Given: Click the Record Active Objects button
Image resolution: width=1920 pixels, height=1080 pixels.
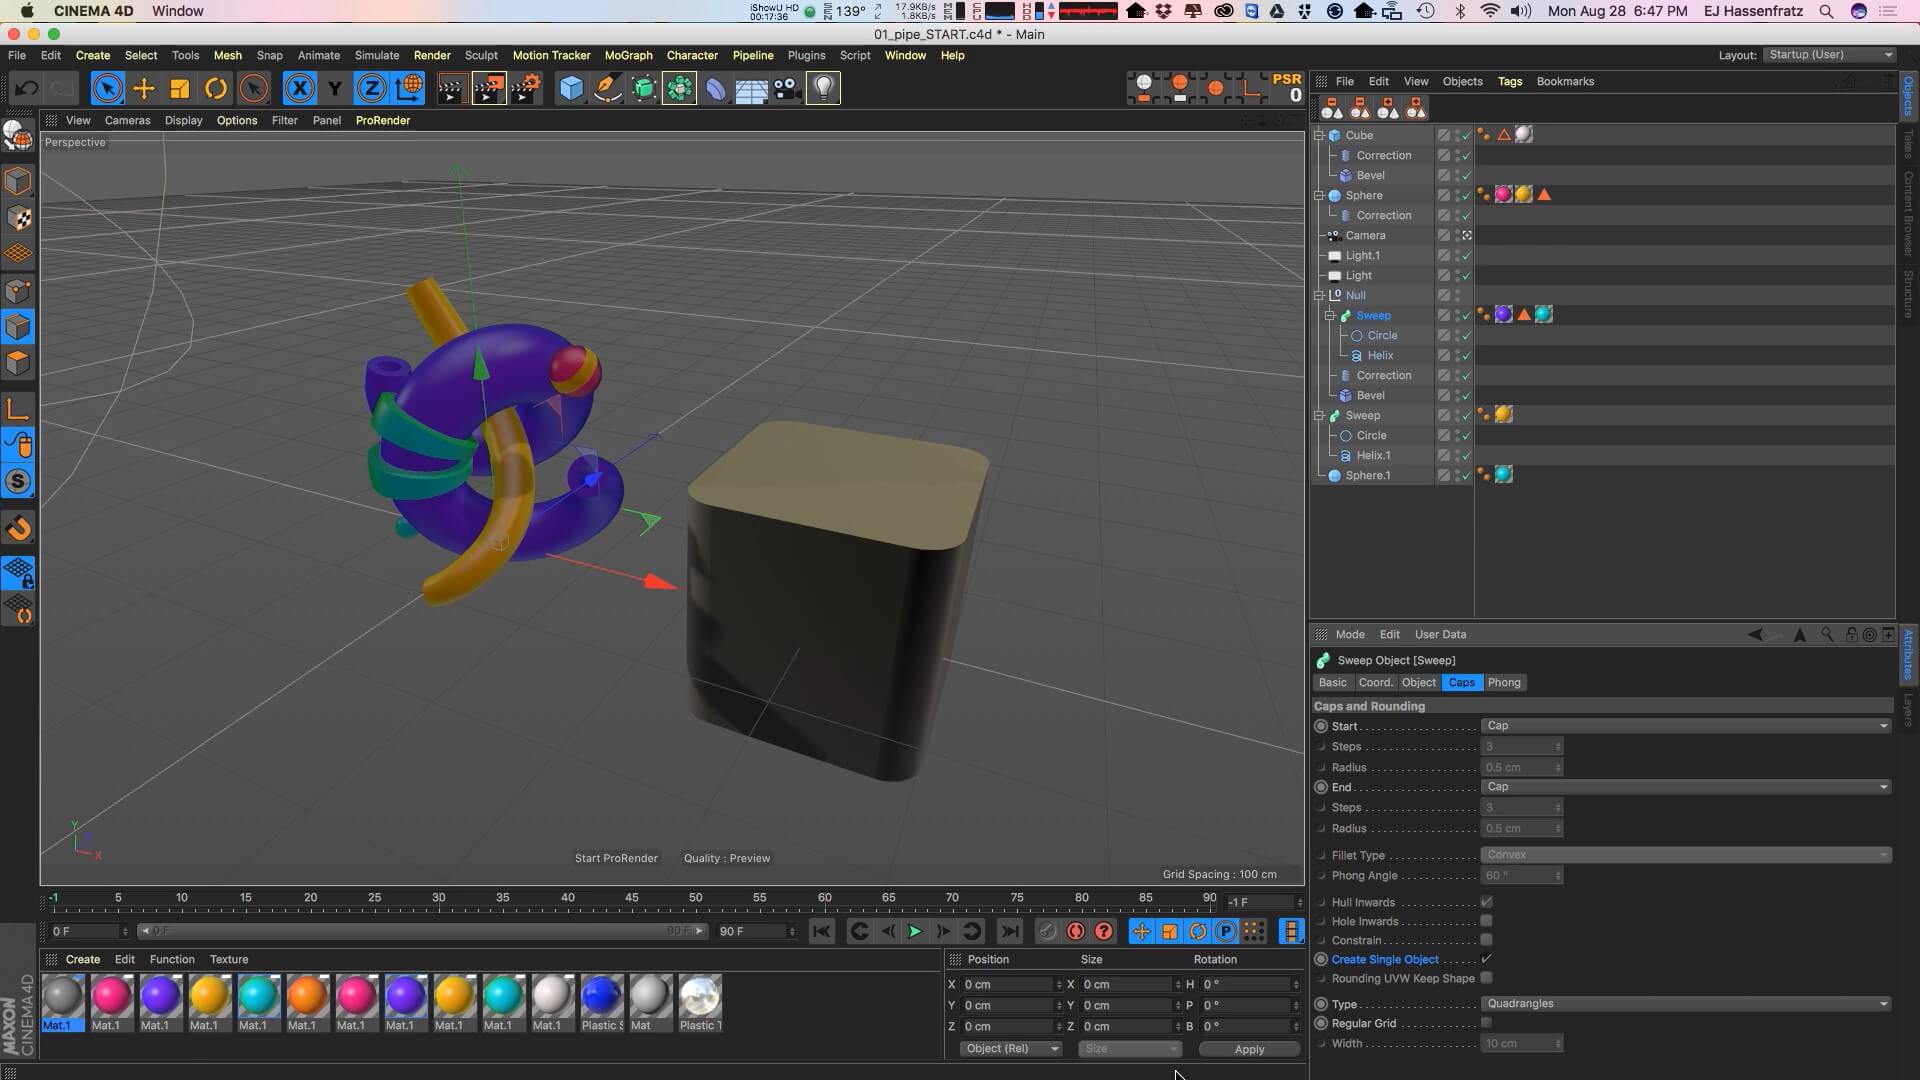Looking at the screenshot, I should click(1047, 931).
